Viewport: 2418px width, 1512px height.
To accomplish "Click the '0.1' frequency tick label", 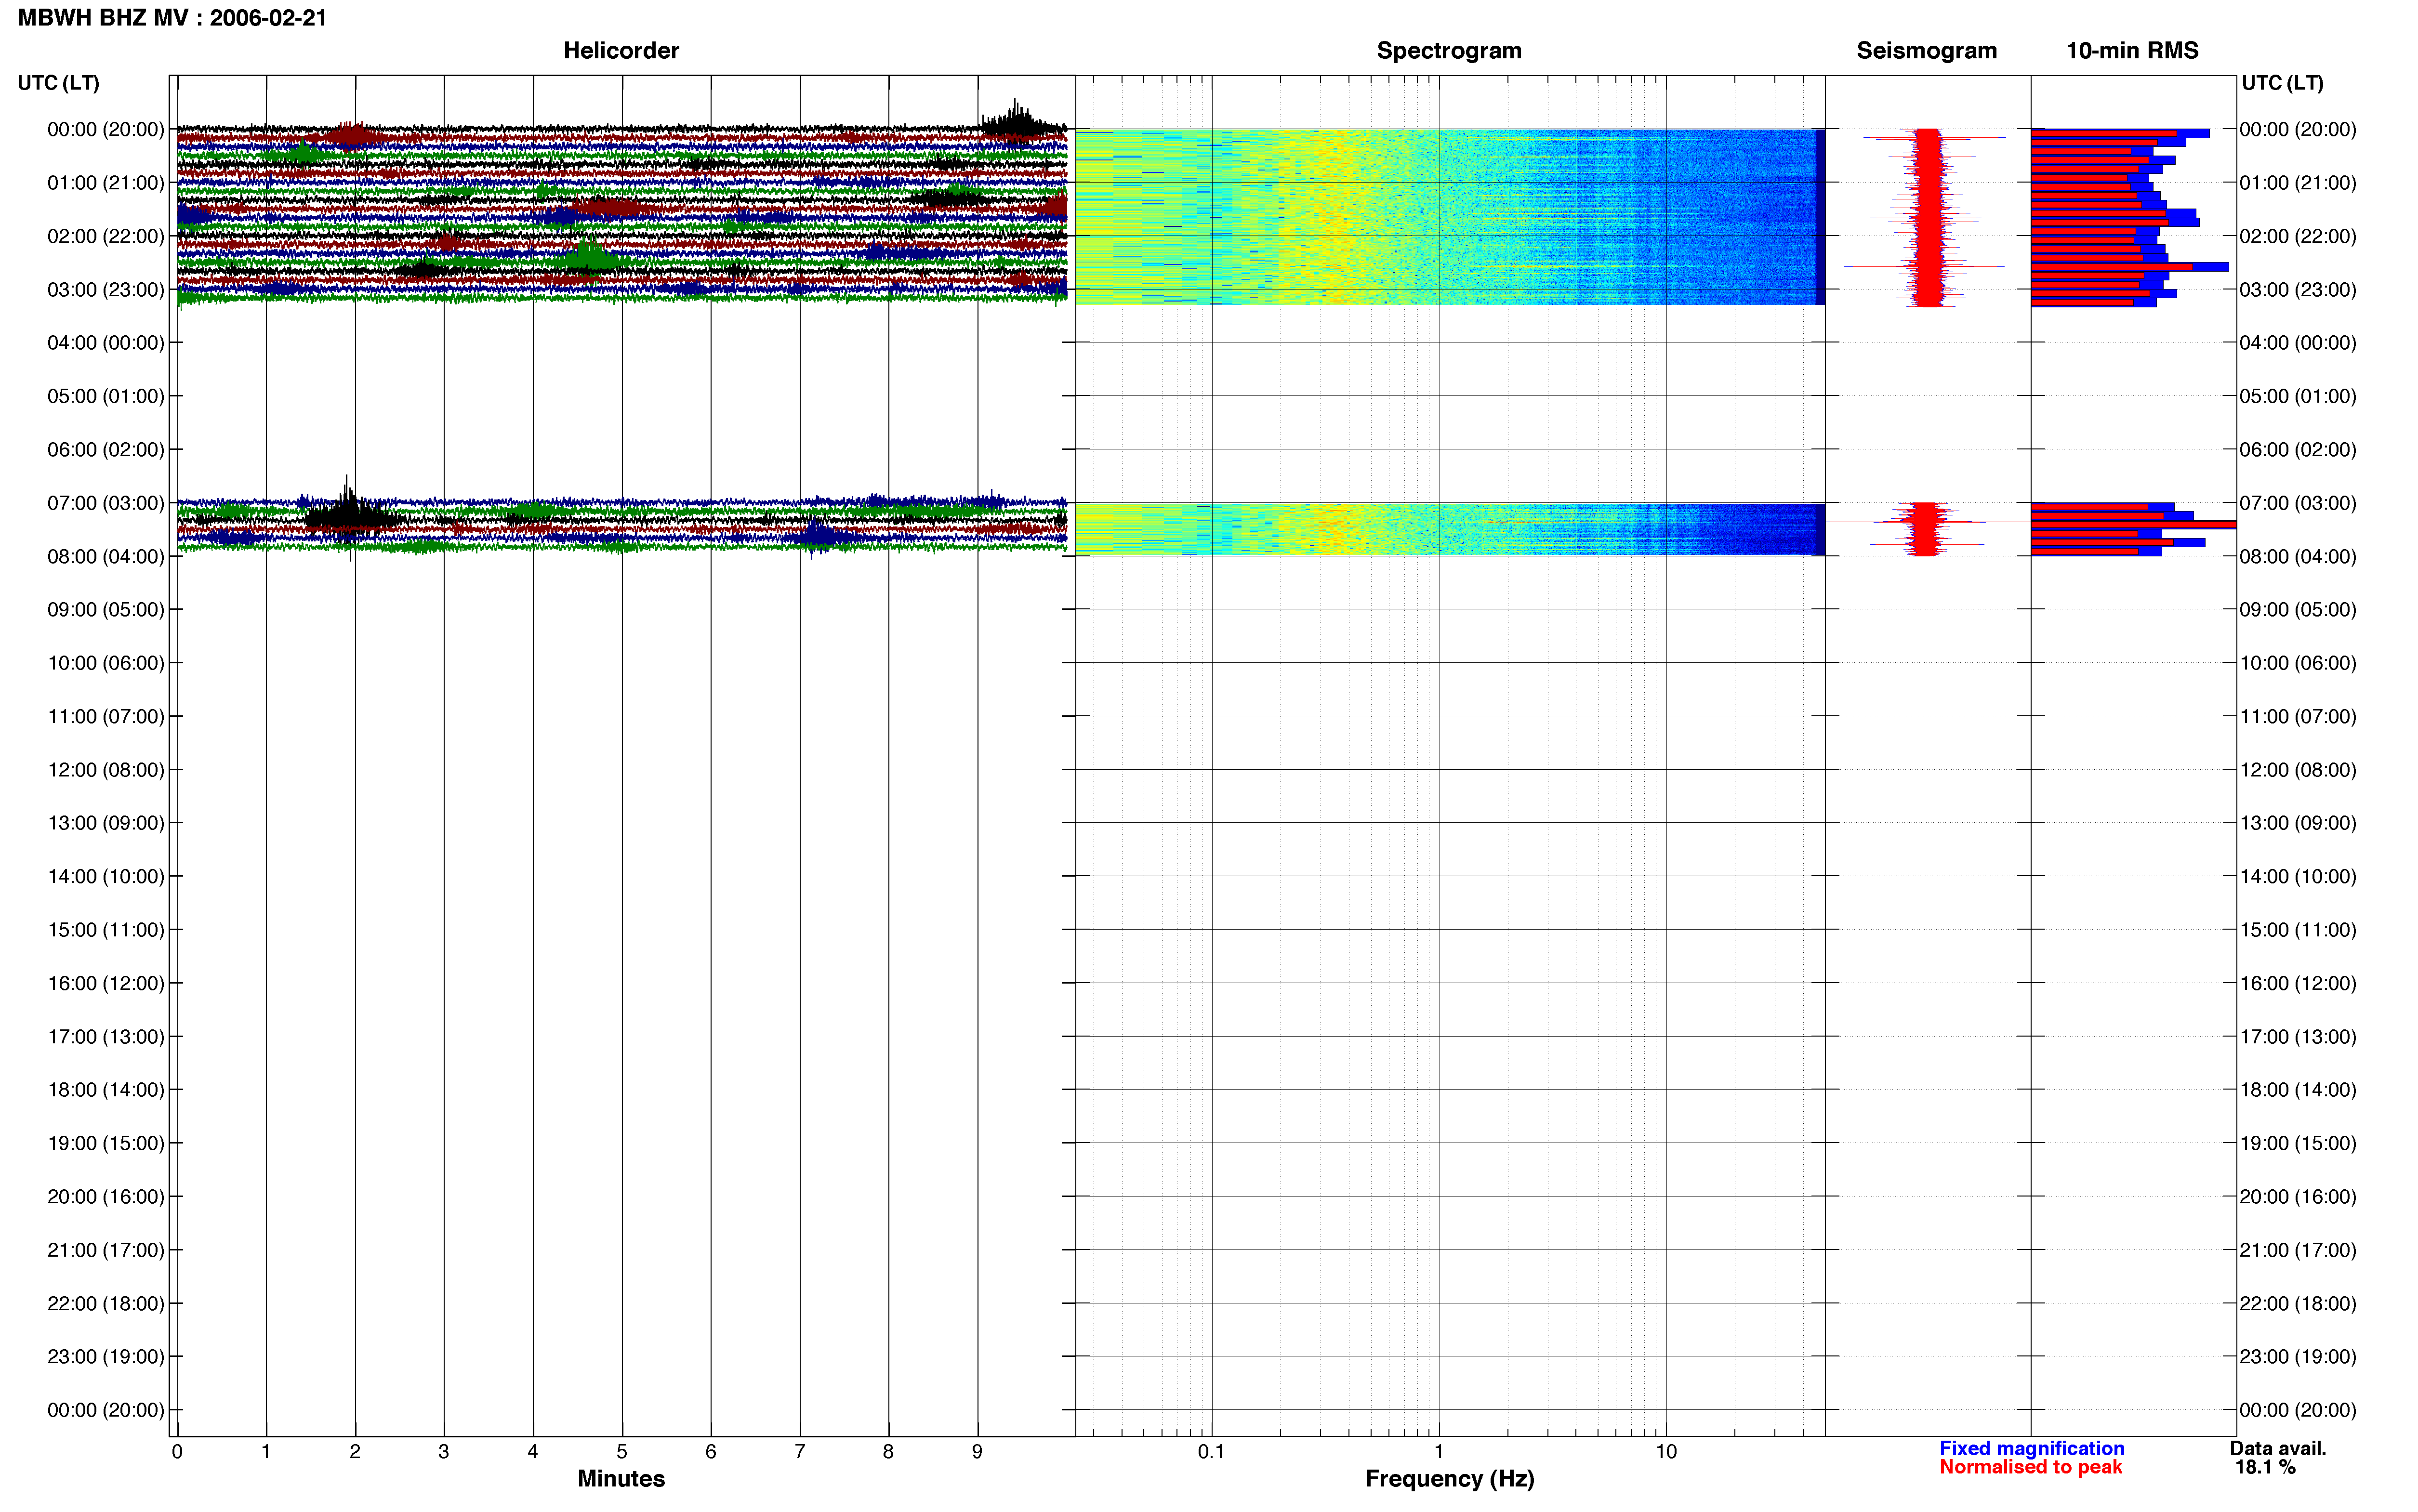I will coord(1211,1452).
